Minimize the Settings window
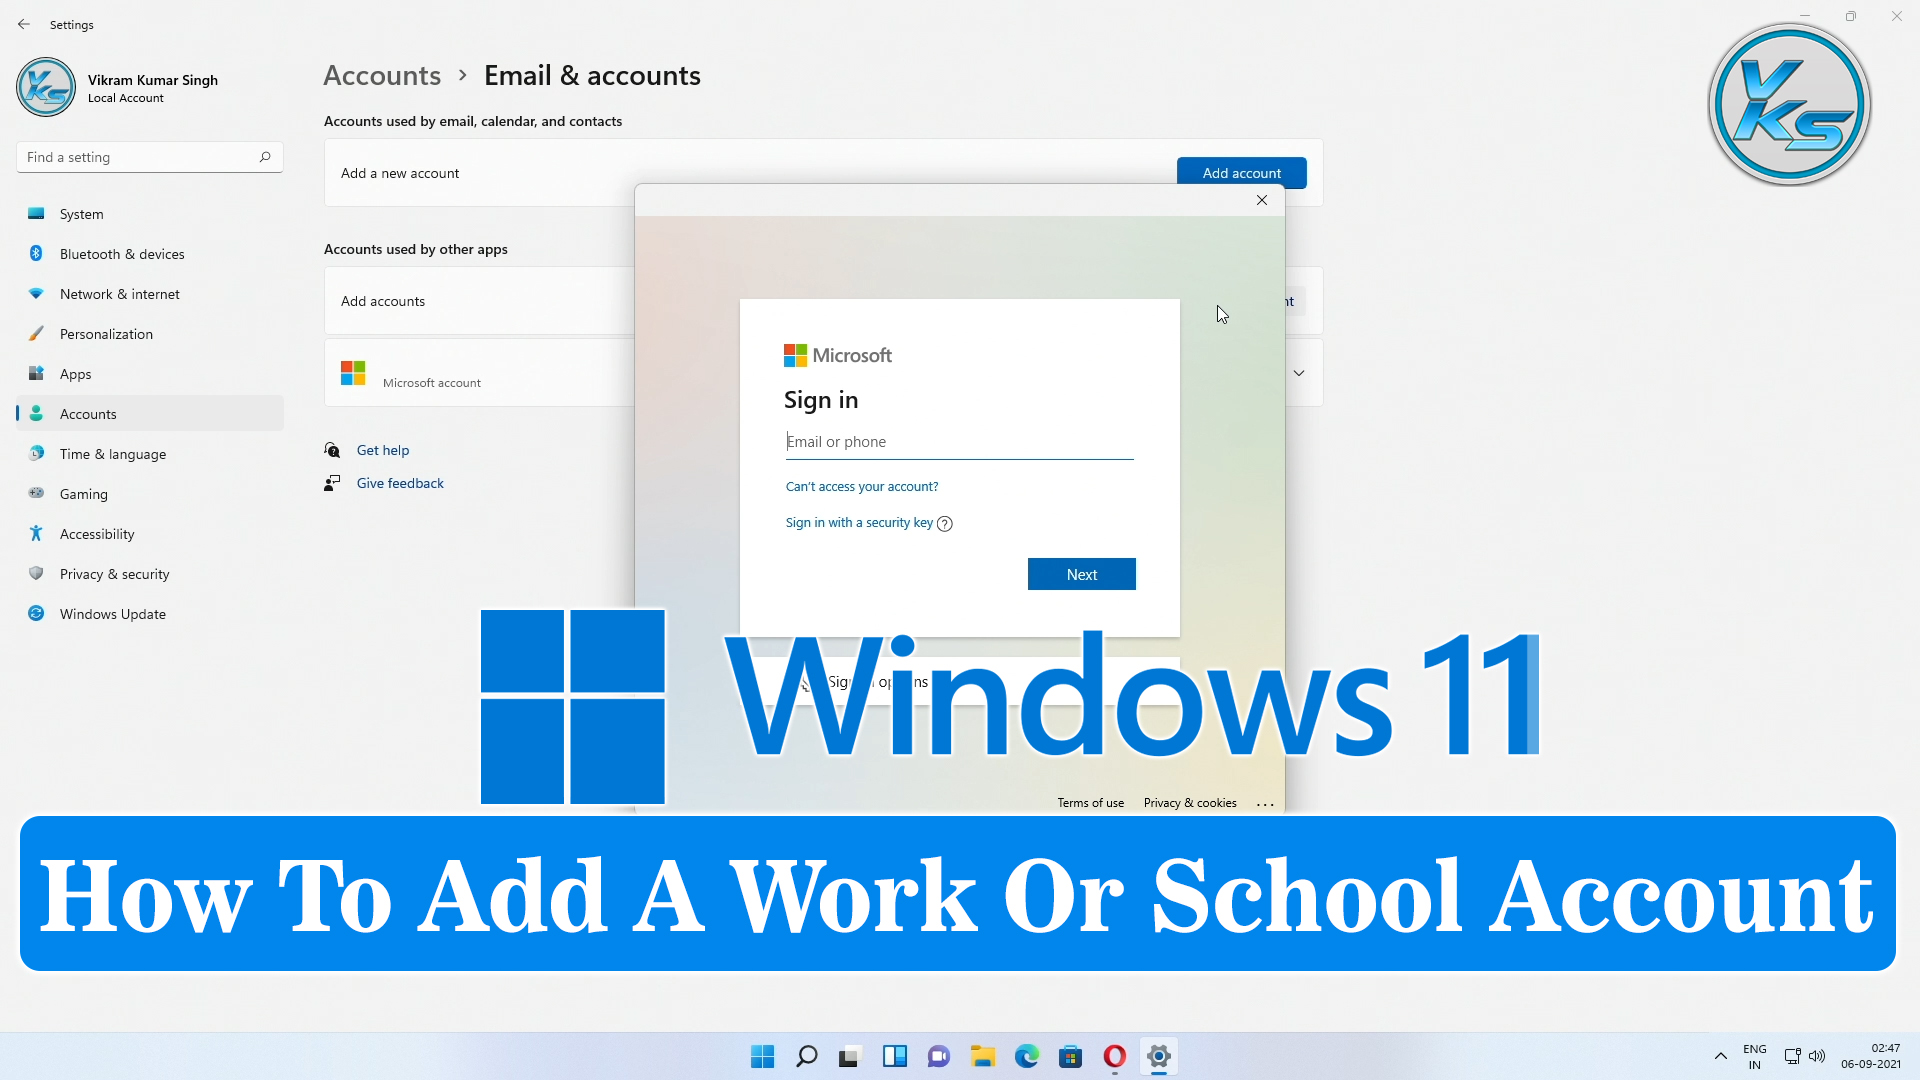This screenshot has width=1920, height=1080. click(x=1805, y=16)
